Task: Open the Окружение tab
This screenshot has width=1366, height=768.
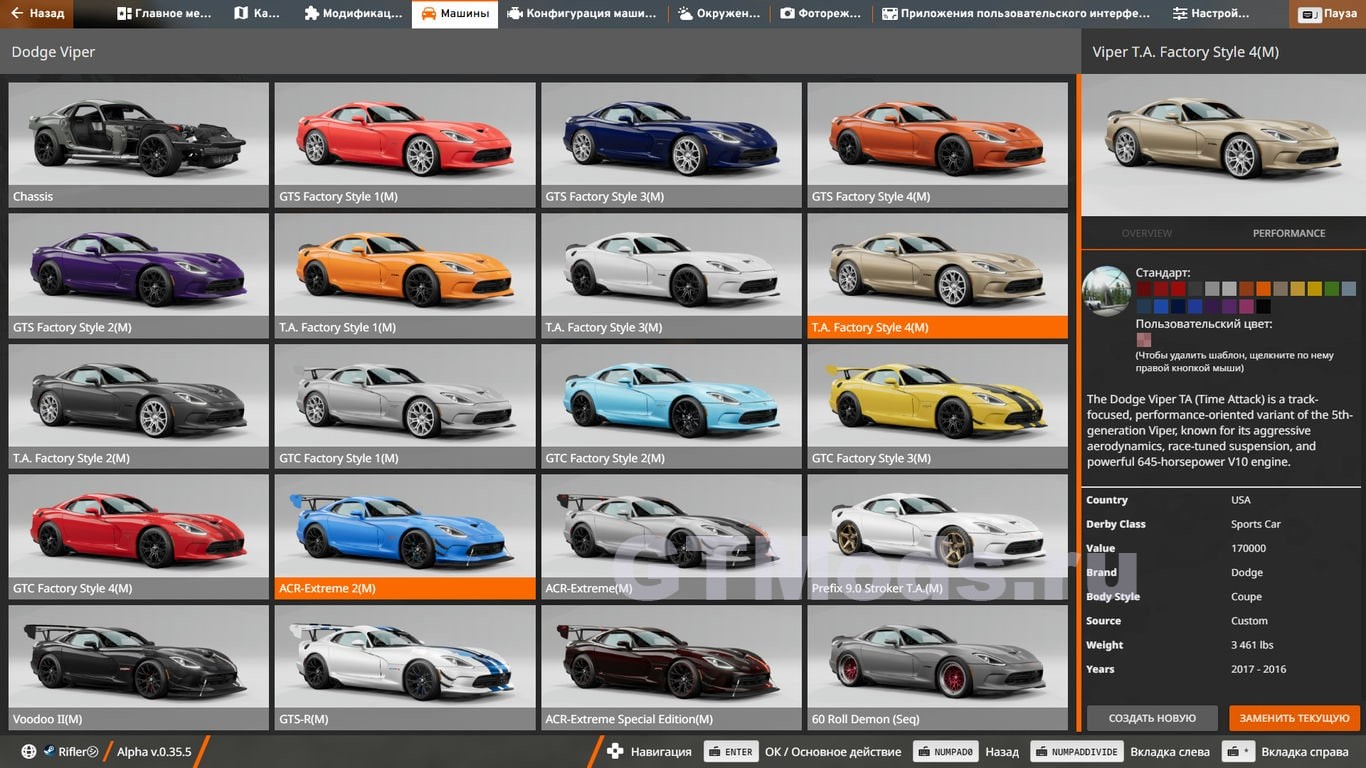Action: coord(719,14)
